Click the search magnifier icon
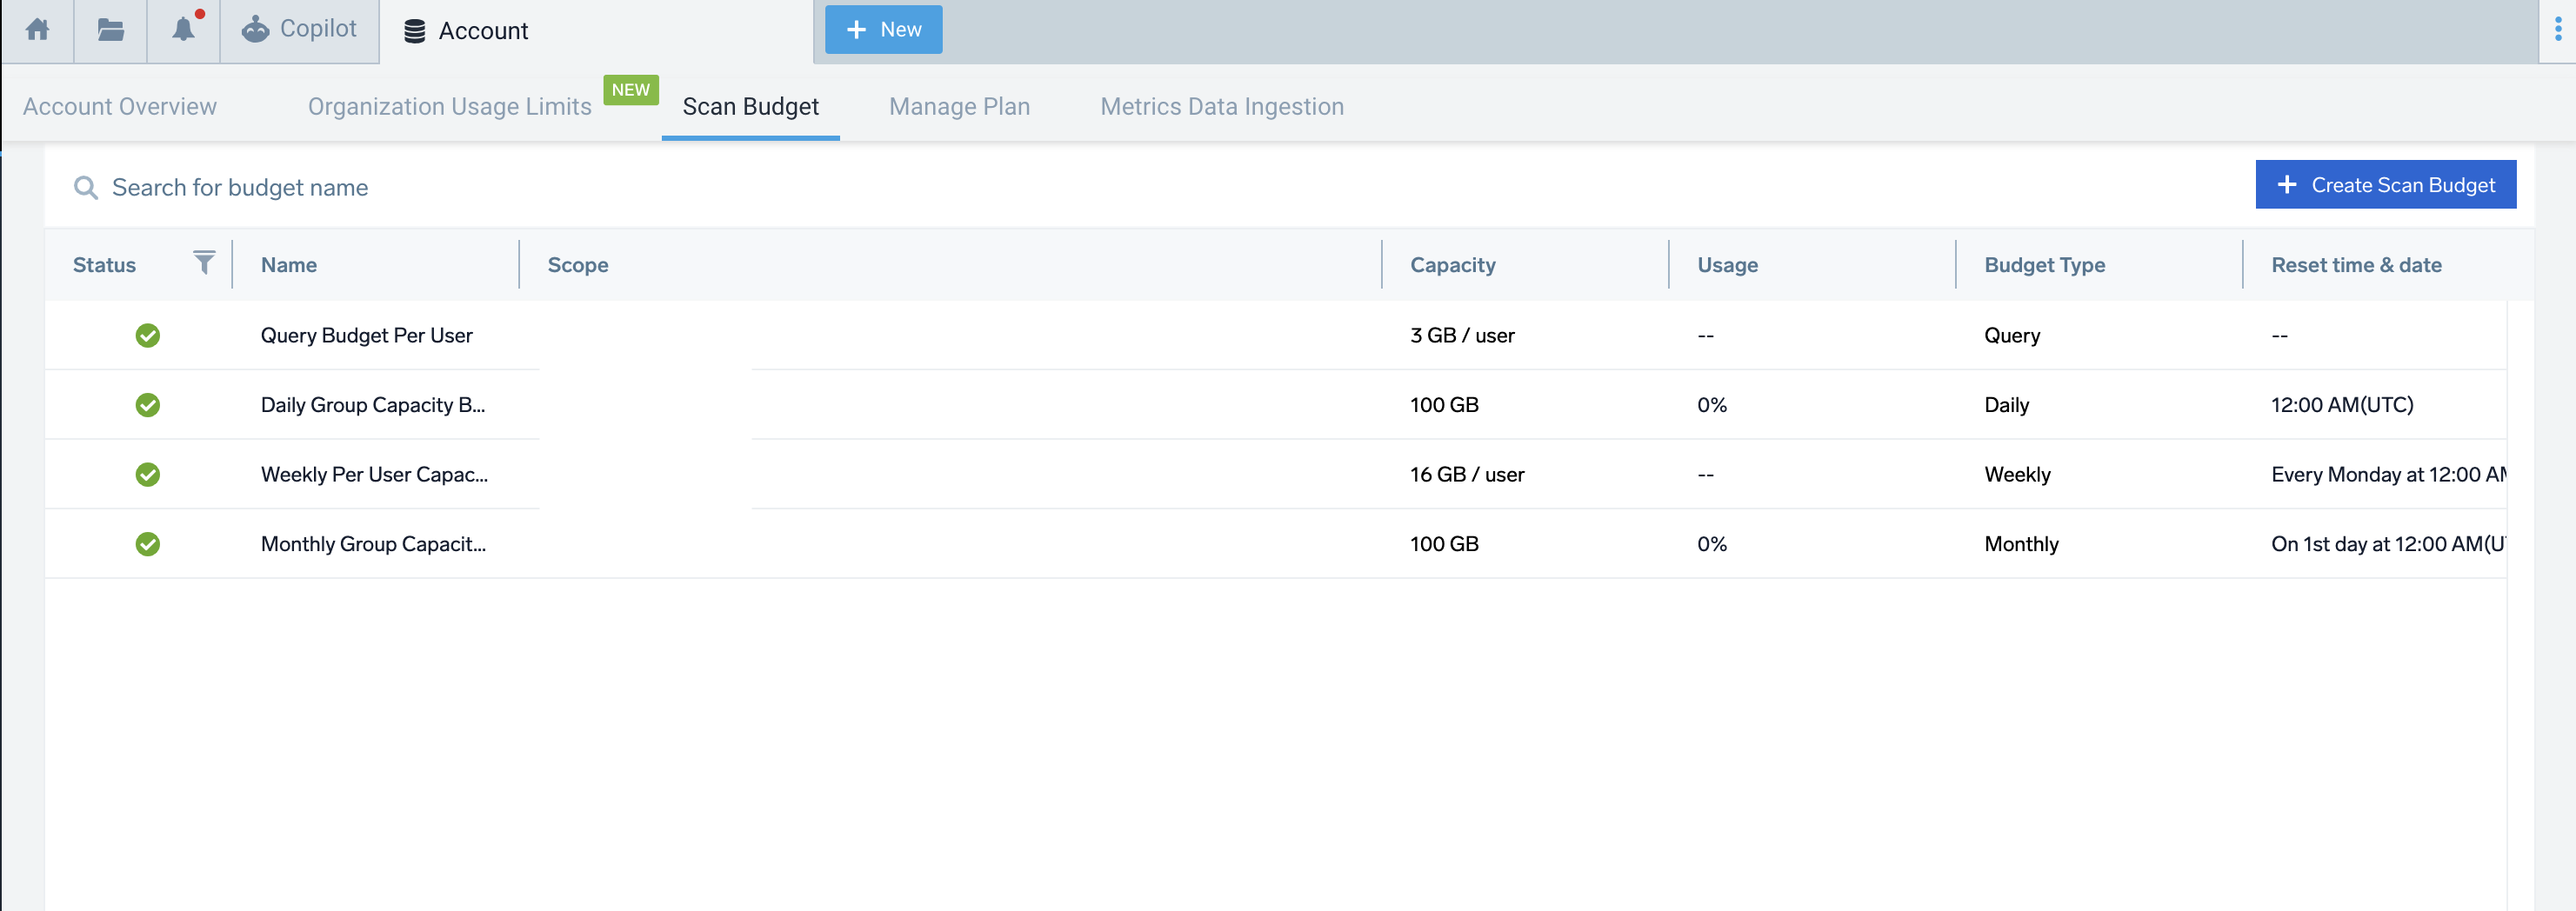 click(86, 188)
